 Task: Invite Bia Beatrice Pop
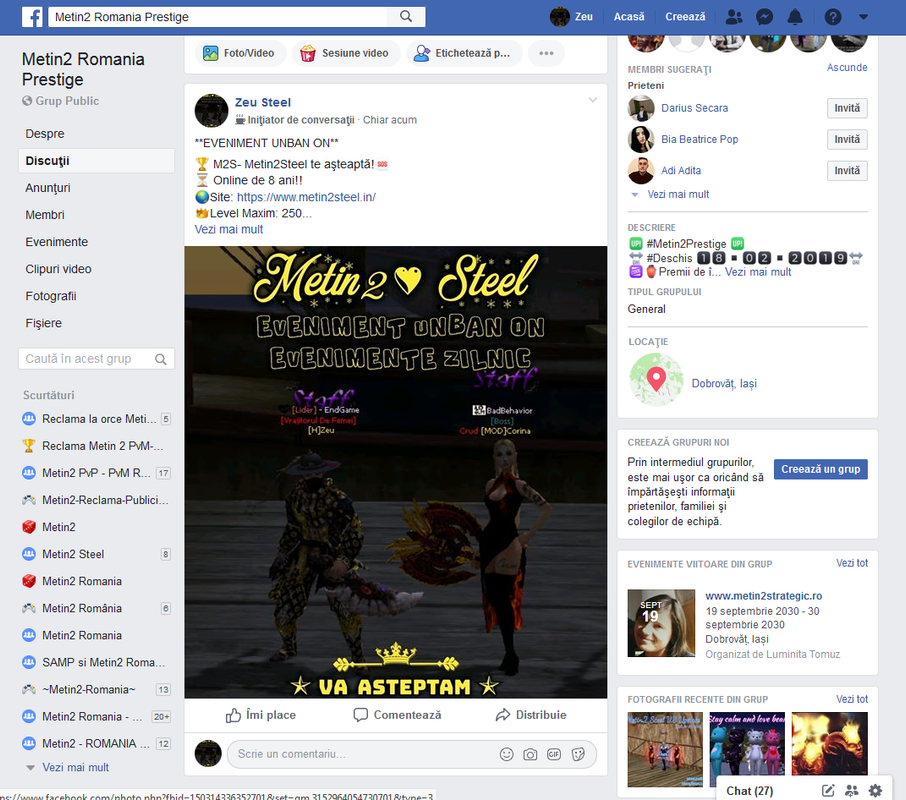click(x=847, y=139)
